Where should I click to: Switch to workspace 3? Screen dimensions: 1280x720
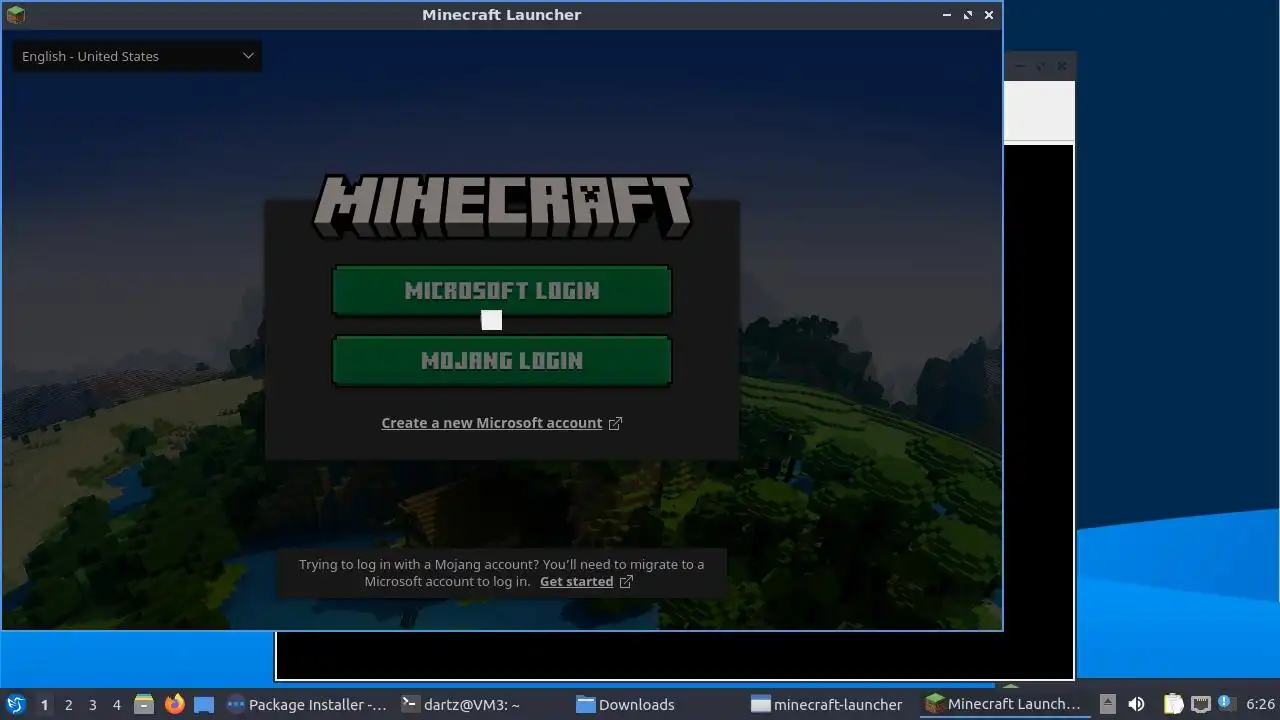click(x=92, y=705)
